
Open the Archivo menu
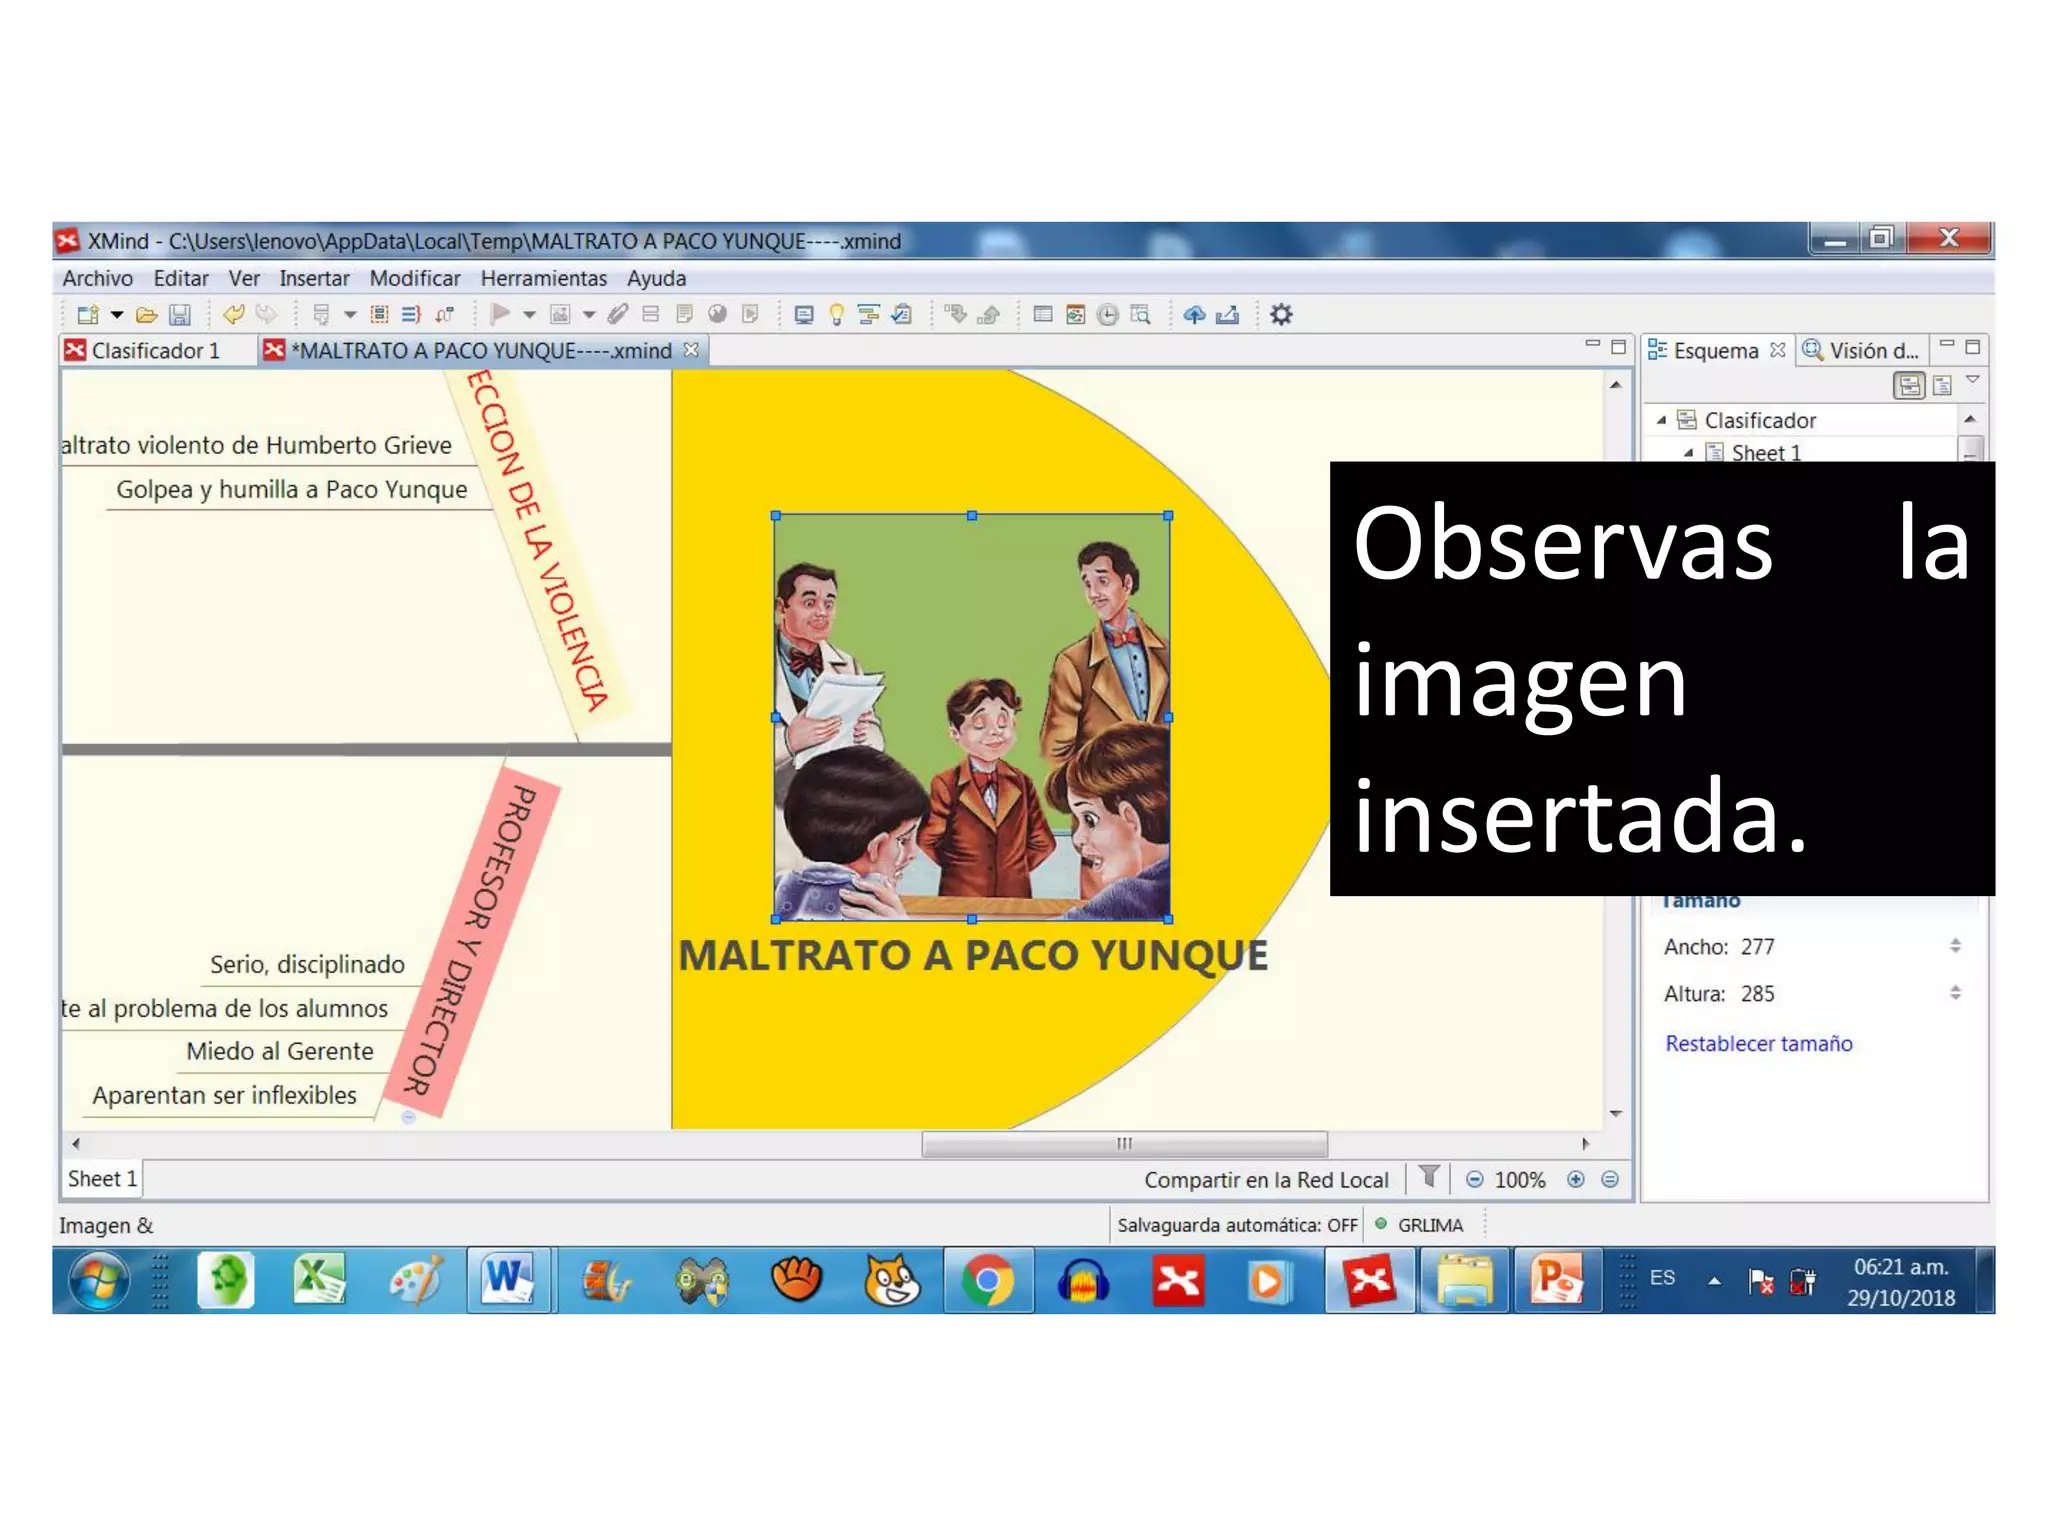(97, 278)
